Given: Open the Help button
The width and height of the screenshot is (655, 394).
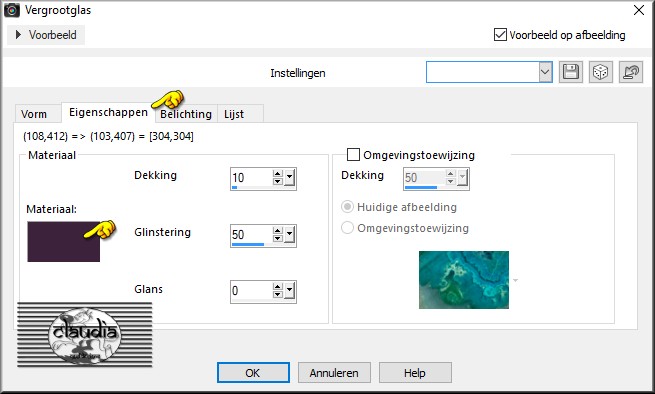Looking at the screenshot, I should click(415, 373).
